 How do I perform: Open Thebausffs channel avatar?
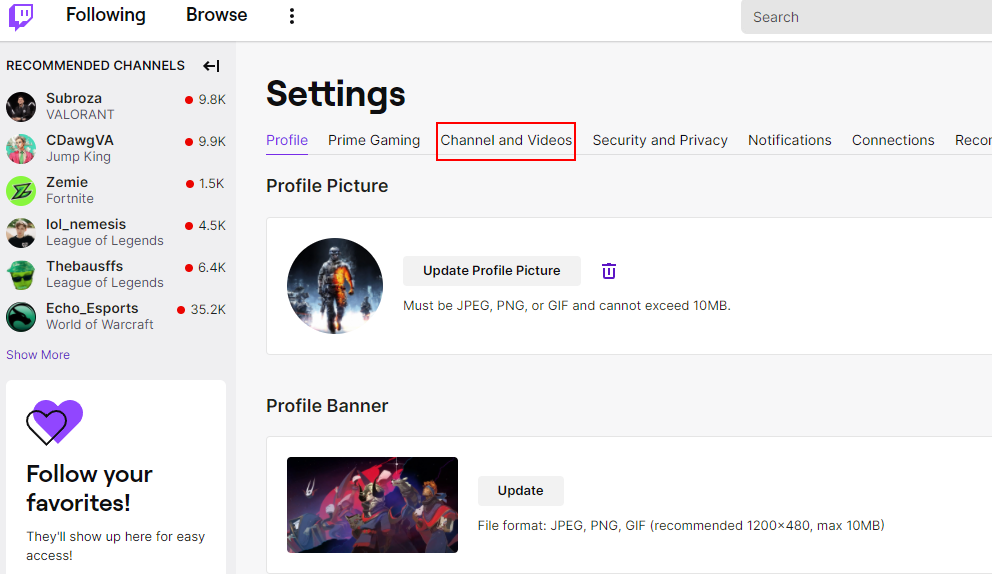pos(21,275)
